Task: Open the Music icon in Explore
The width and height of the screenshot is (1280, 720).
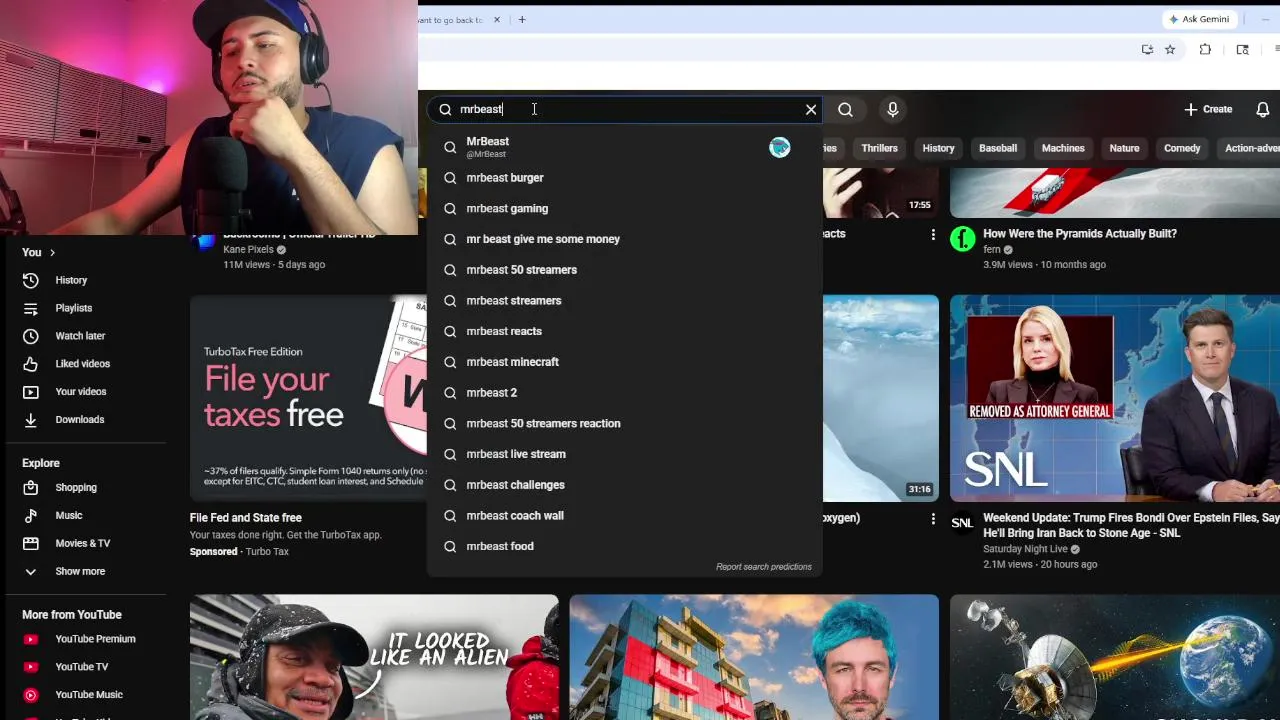Action: click(31, 516)
